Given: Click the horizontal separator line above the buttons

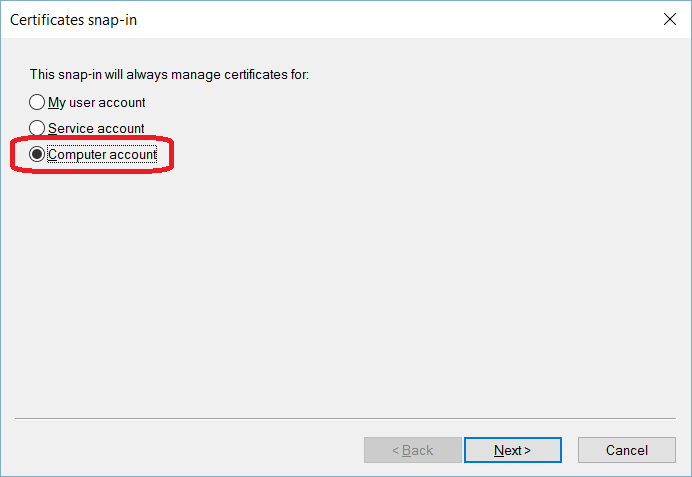Looking at the screenshot, I should 345,417.
